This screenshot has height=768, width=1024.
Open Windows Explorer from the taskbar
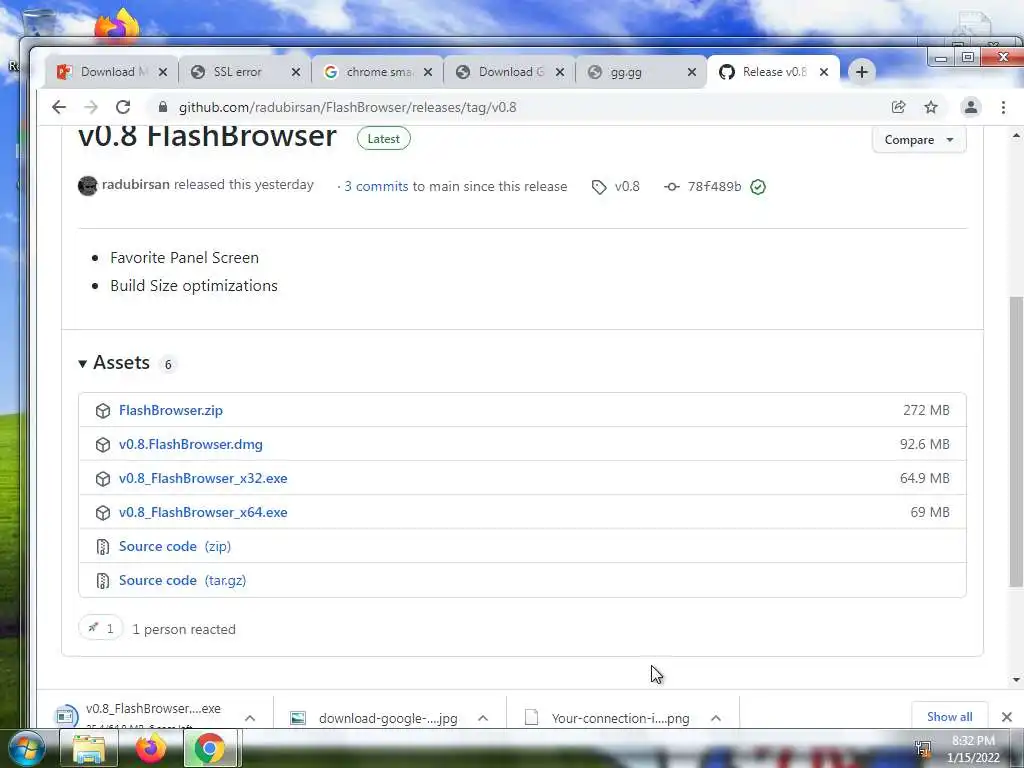pos(89,748)
